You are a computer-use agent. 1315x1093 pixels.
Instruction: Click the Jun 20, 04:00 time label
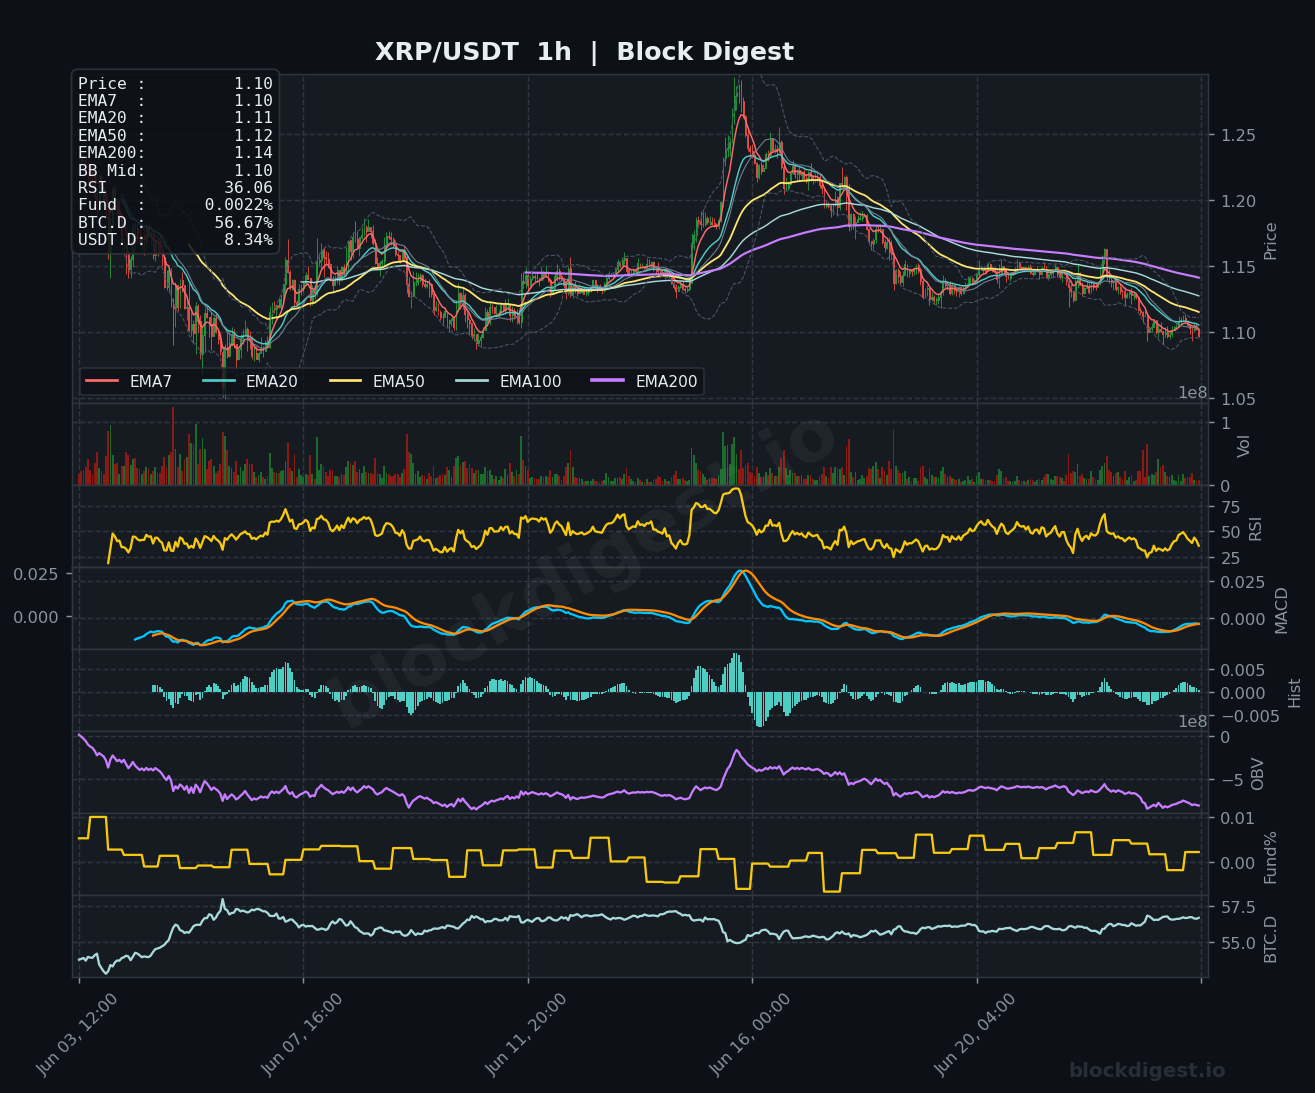(975, 1035)
